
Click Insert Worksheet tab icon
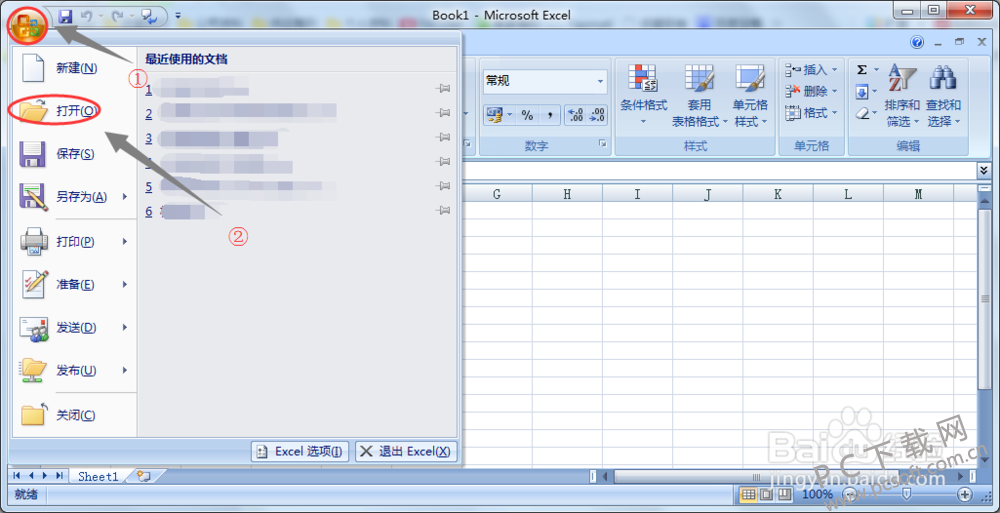(x=144, y=476)
